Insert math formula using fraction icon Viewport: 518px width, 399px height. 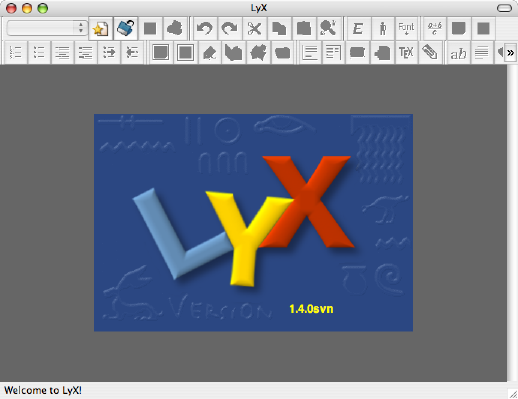tap(435, 28)
